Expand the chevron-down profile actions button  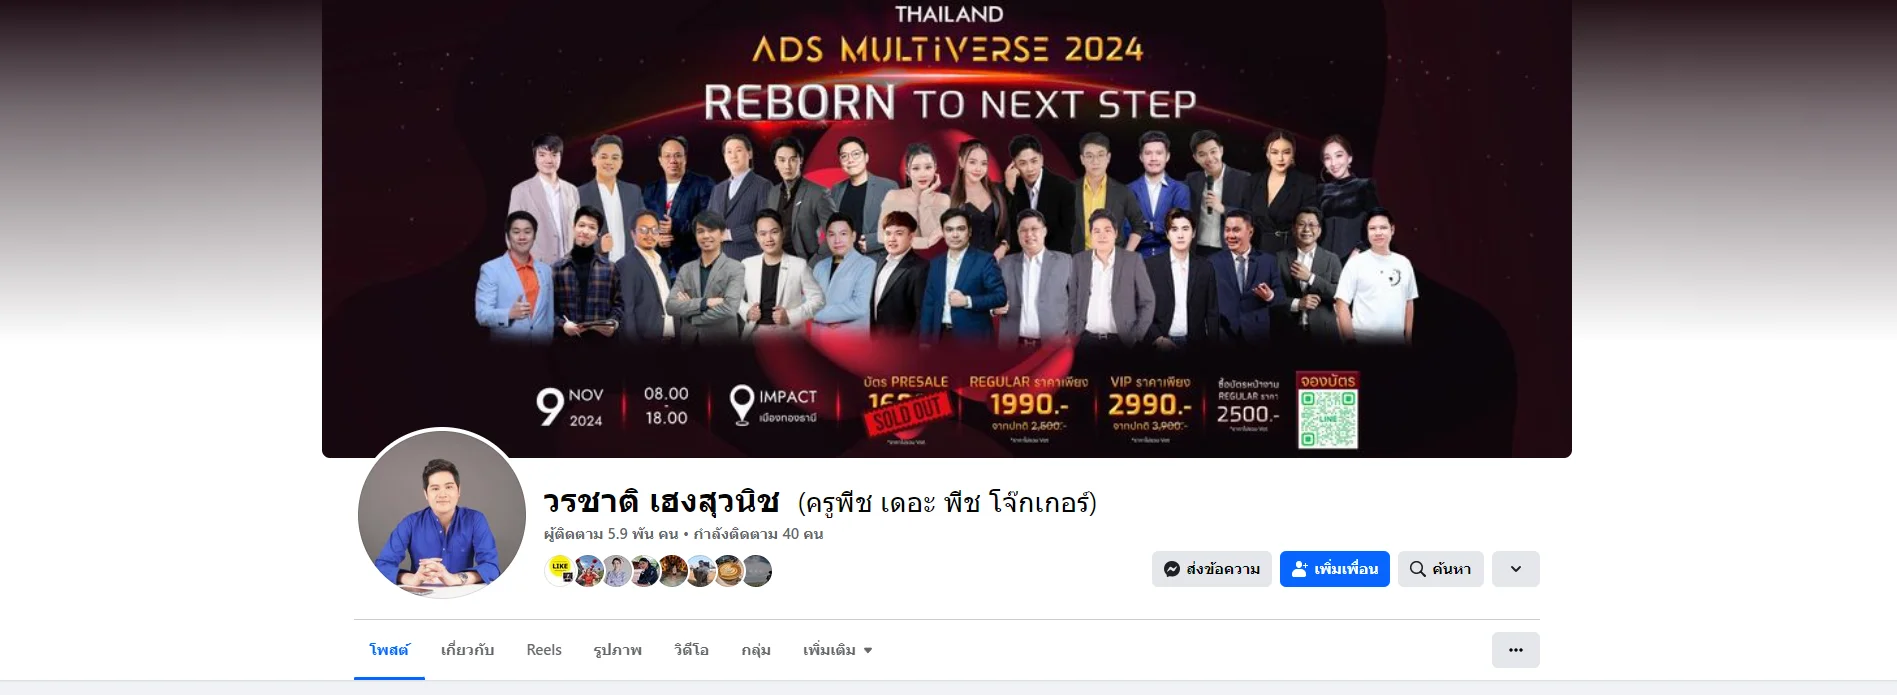point(1515,569)
